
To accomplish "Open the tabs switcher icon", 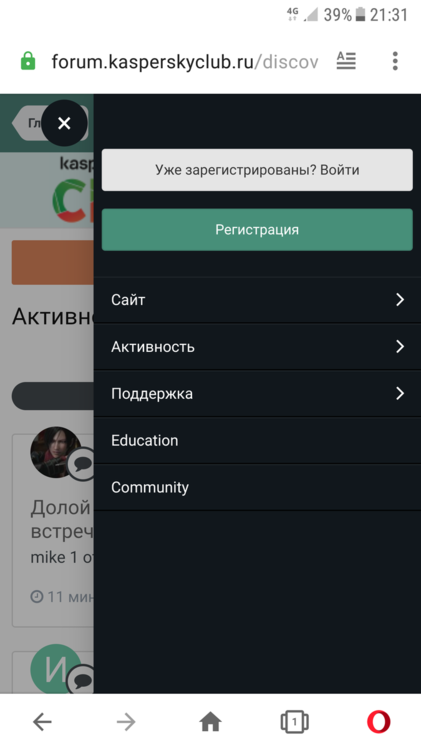I will coord(294,722).
